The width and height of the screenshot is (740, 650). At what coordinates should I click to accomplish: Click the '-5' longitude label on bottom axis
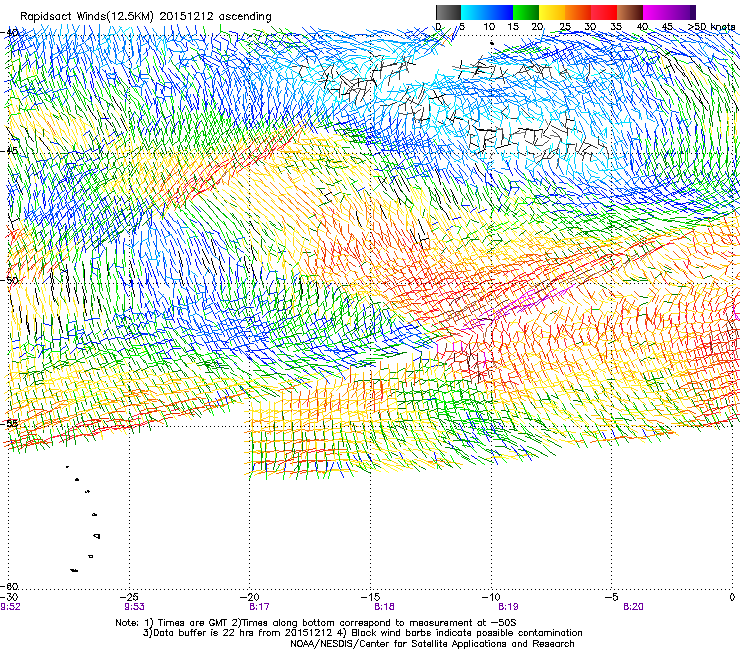coord(612,597)
